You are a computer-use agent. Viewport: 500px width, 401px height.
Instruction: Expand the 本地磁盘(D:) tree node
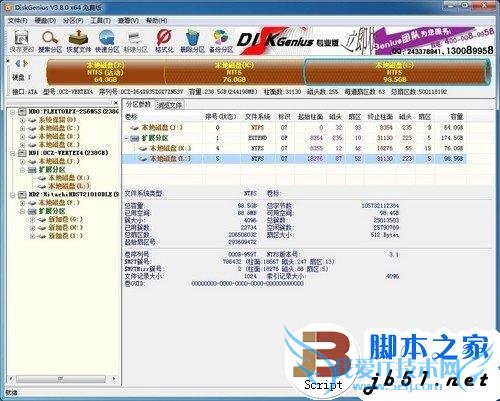click(x=22, y=137)
